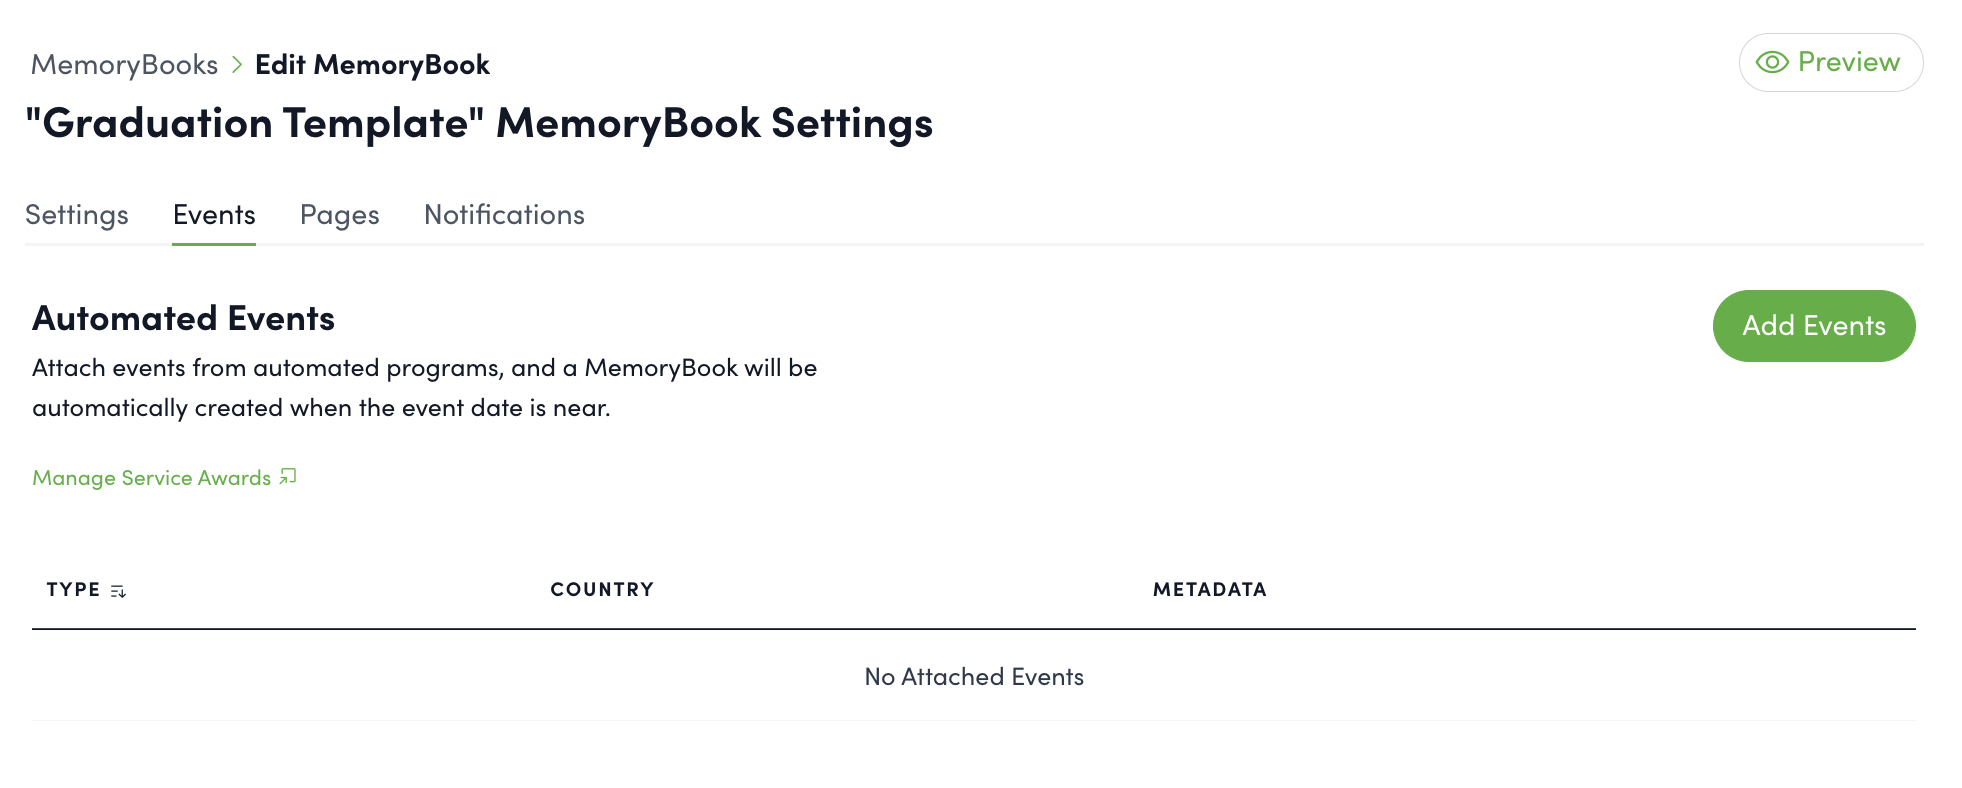Click the Automated Events description paragraph
The width and height of the screenshot is (1962, 788).
pos(424,388)
